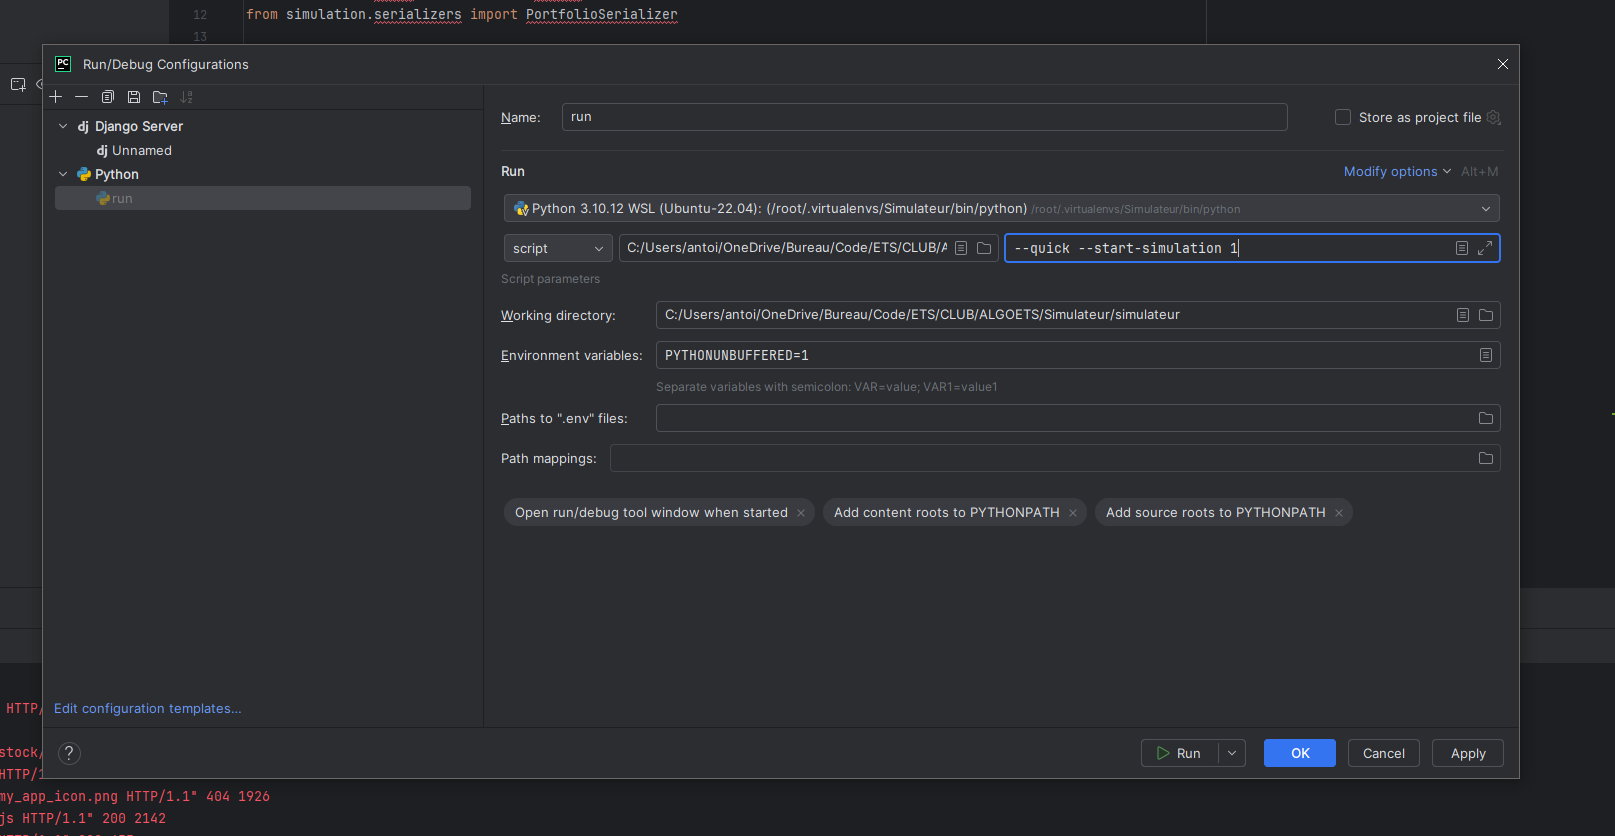This screenshot has width=1615, height=836.
Task: Click the Run button
Action: tap(1180, 753)
